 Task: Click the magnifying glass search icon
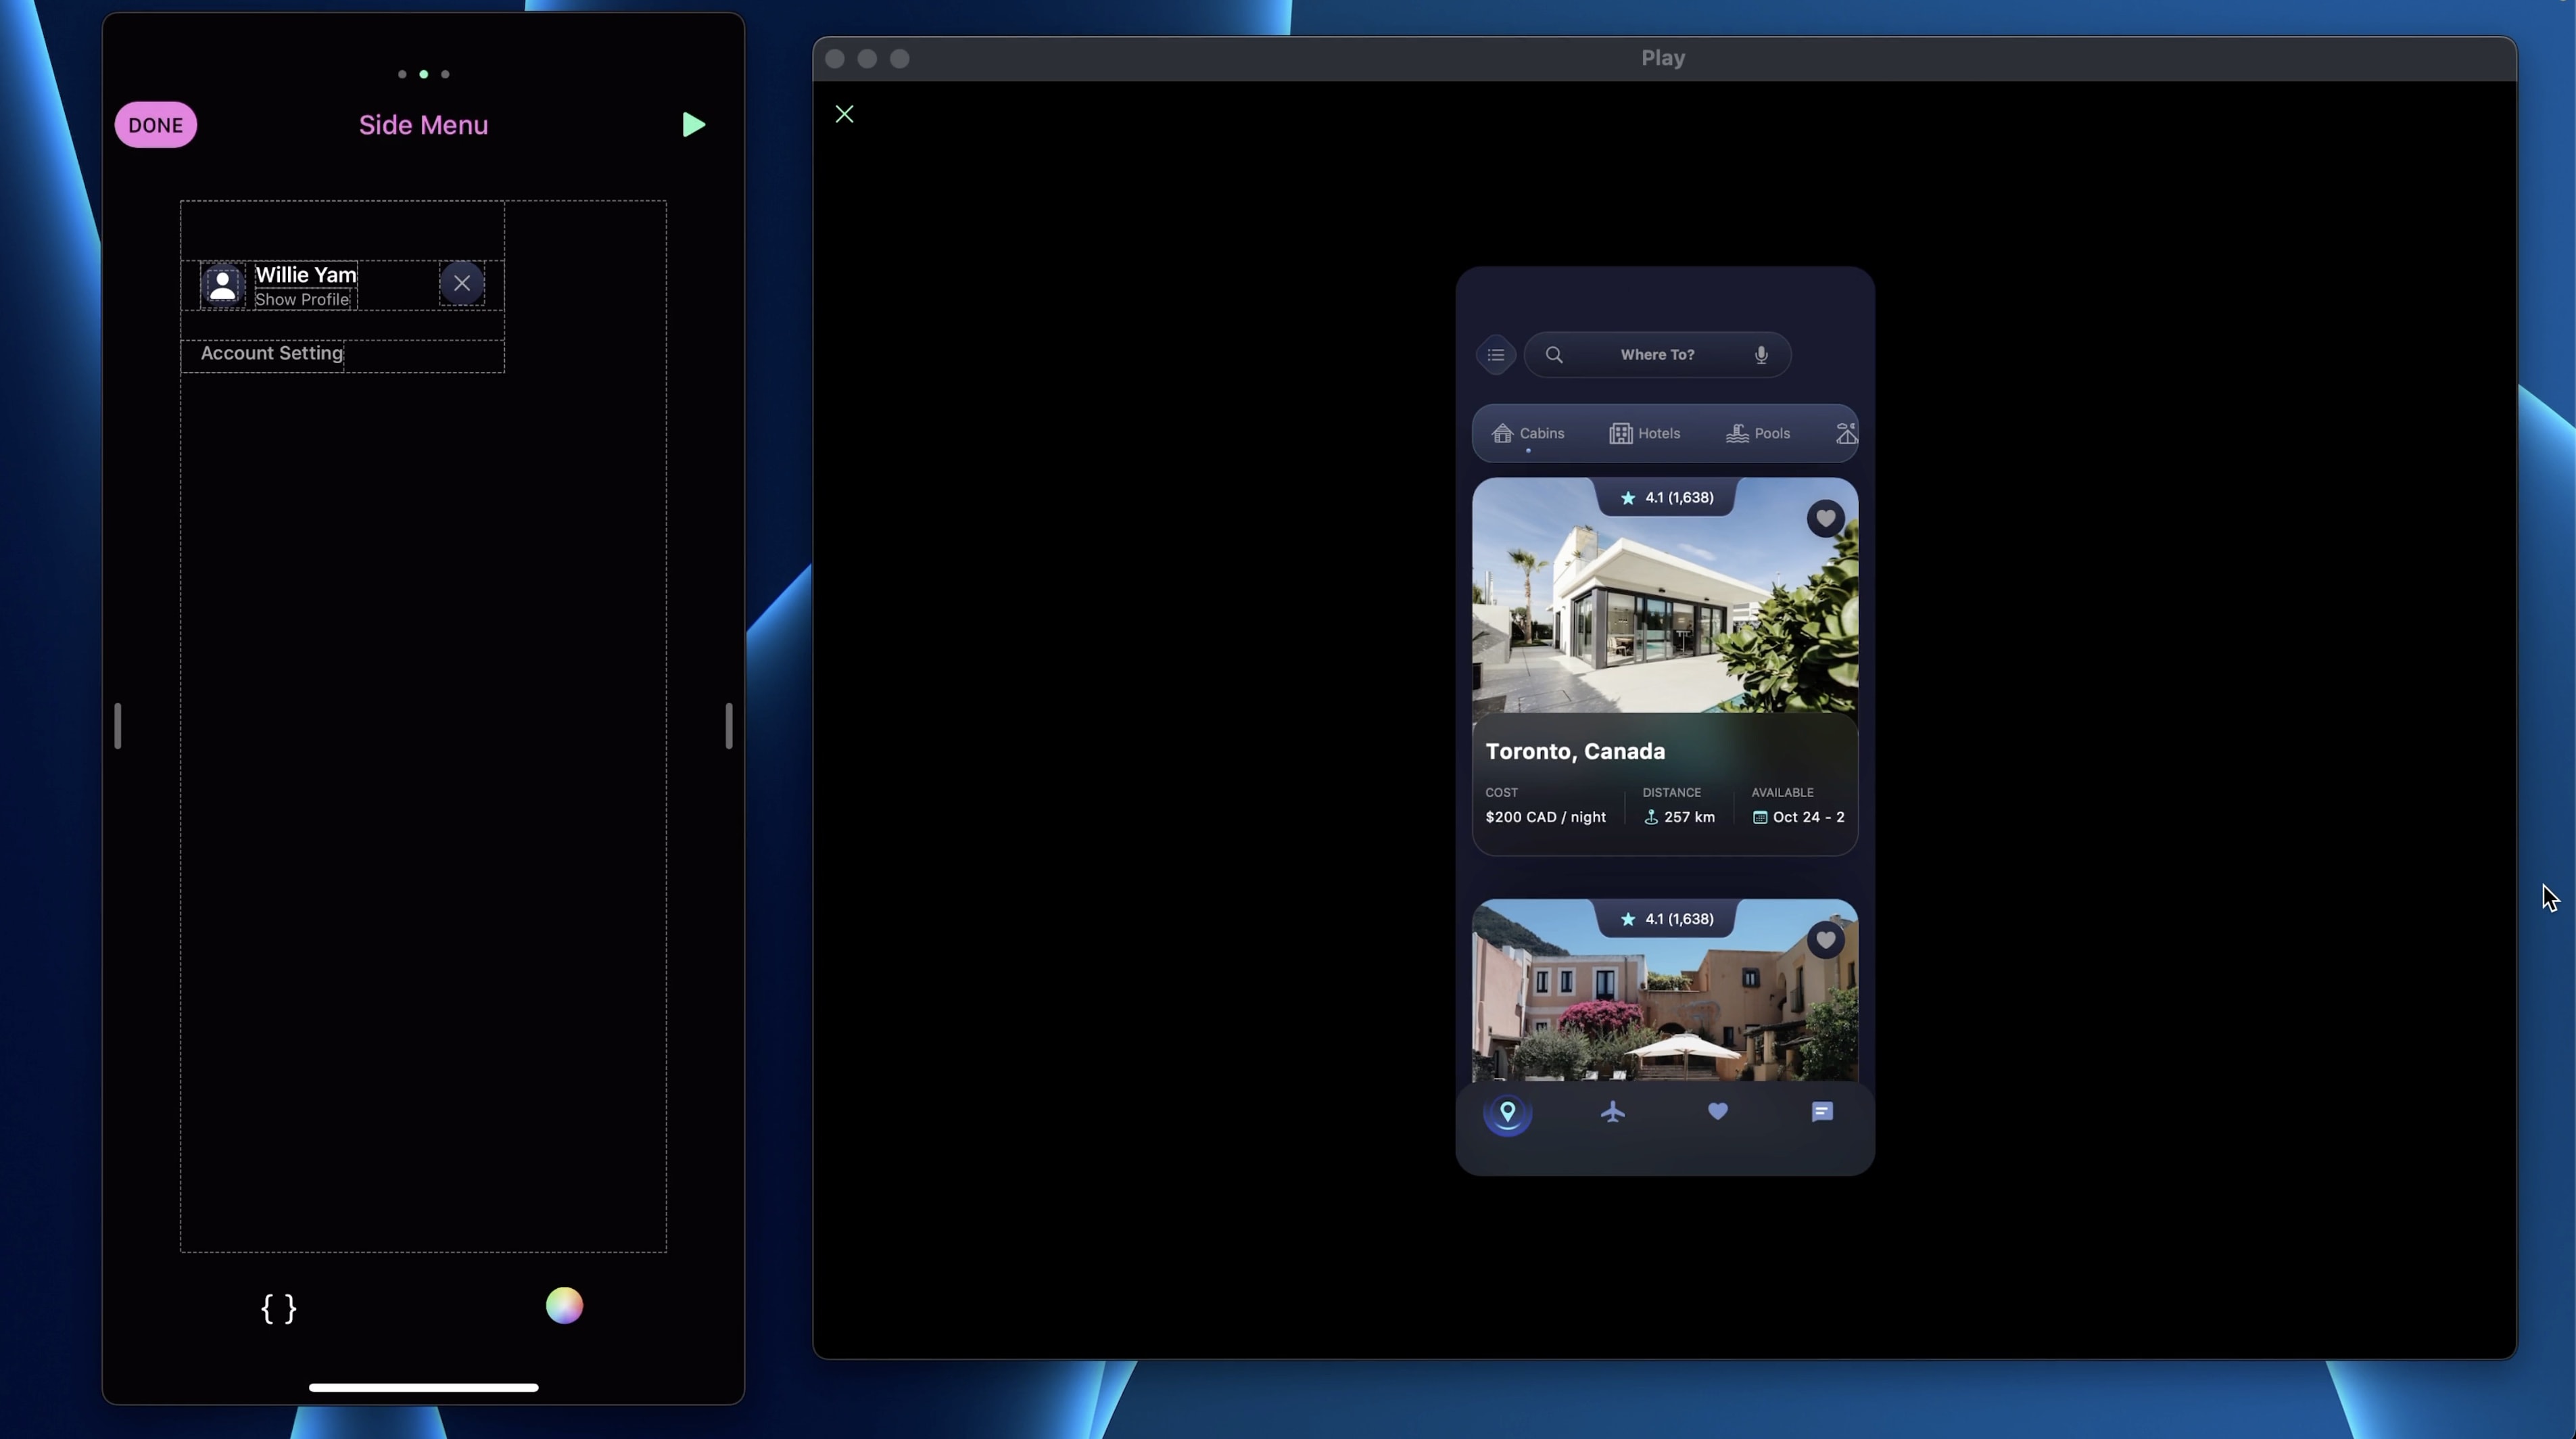pos(1554,355)
